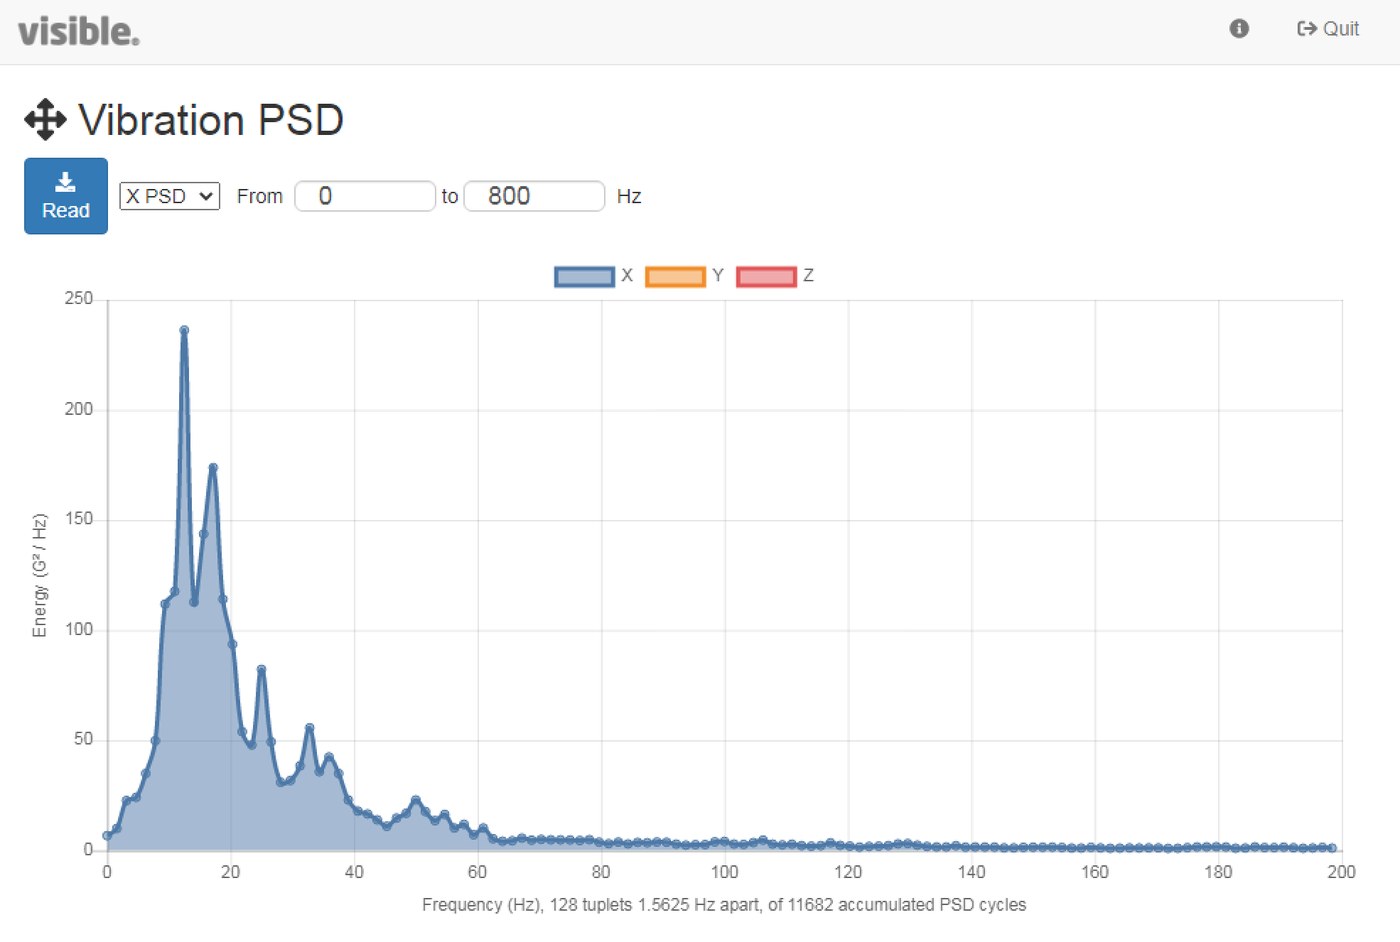Screen dimensions: 1400x942
Task: Open the X PSD dropdown
Action: coord(169,196)
